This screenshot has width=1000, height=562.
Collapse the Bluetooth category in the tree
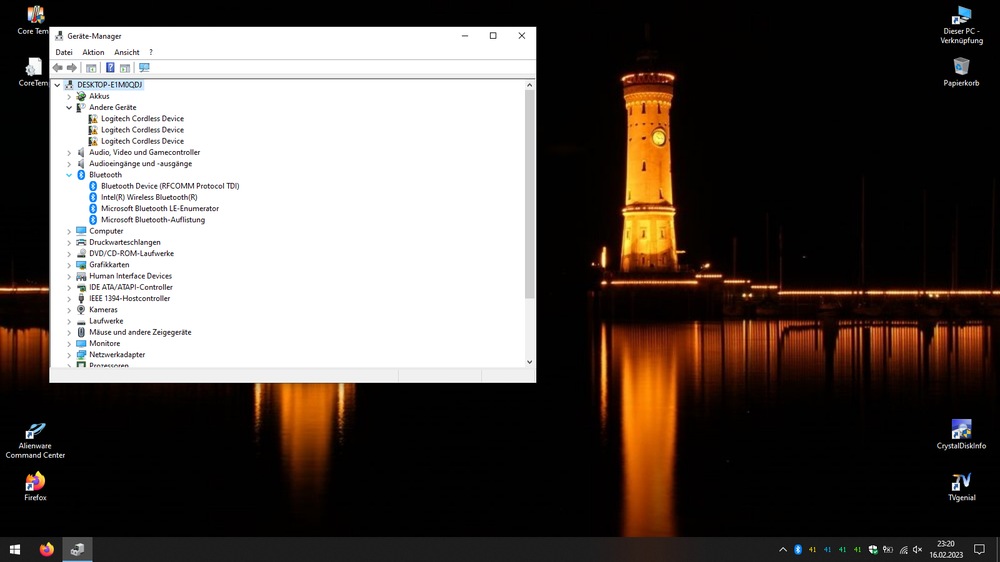[69, 175]
